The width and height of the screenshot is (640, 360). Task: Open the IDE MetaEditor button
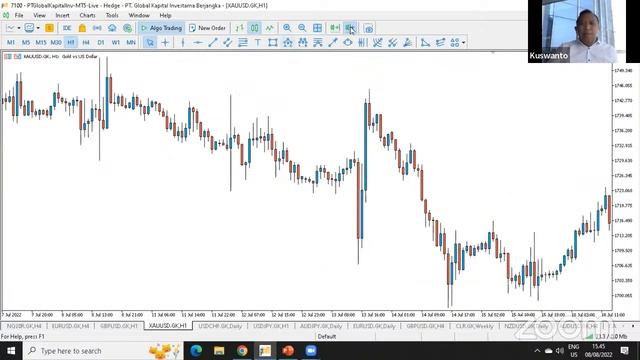[x=67, y=28]
